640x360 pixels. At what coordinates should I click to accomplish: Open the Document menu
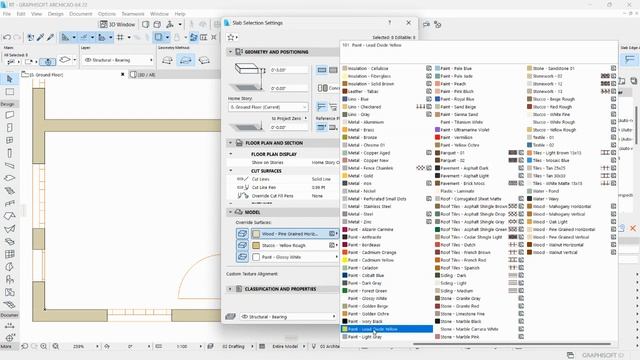pyautogui.click(x=80, y=14)
